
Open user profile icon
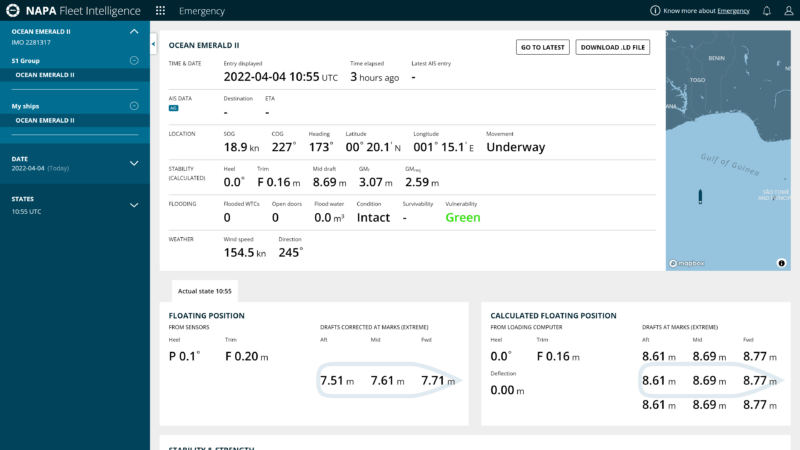[x=788, y=11]
